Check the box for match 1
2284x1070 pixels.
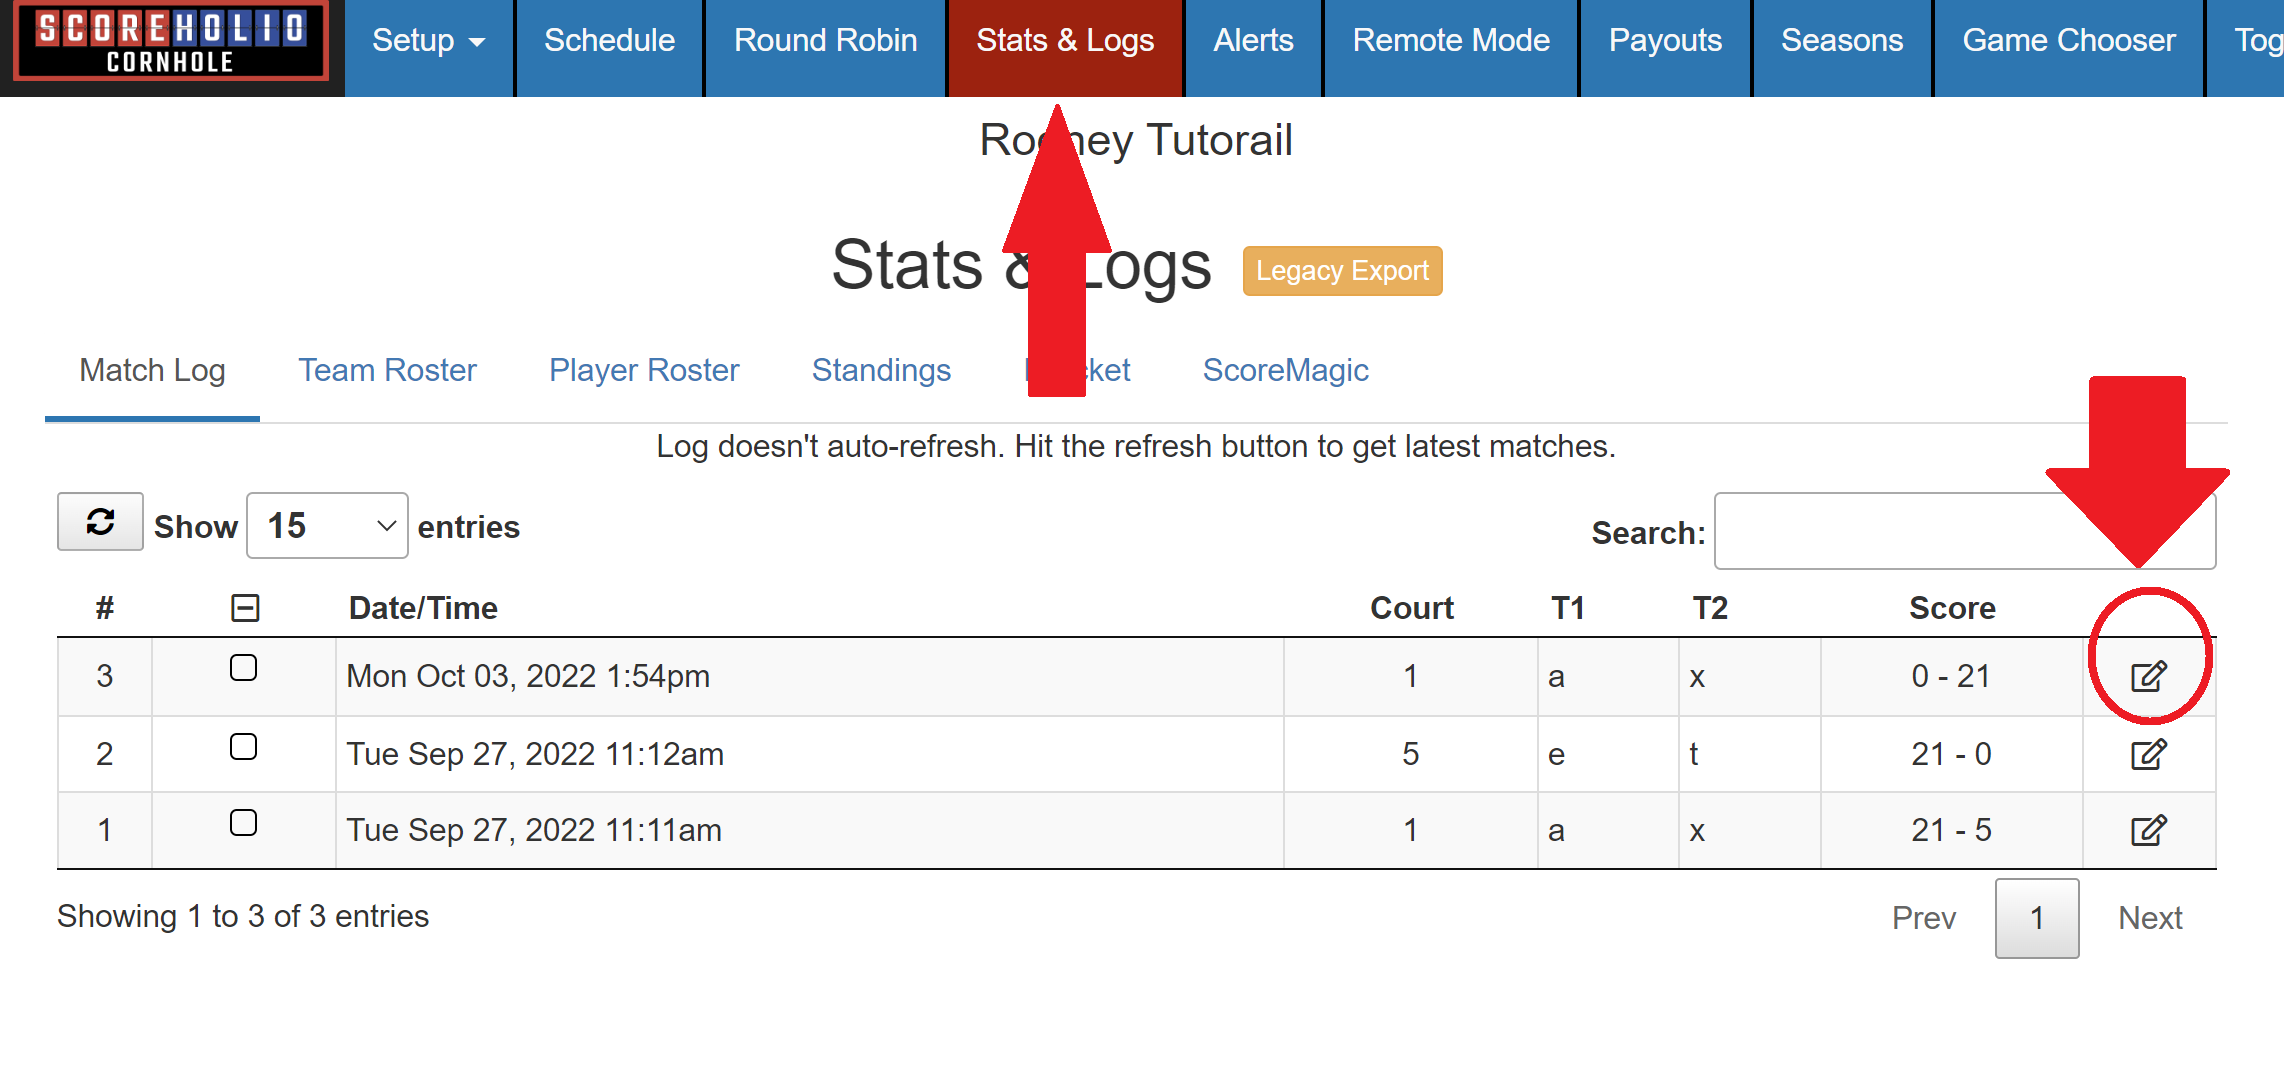tap(243, 823)
